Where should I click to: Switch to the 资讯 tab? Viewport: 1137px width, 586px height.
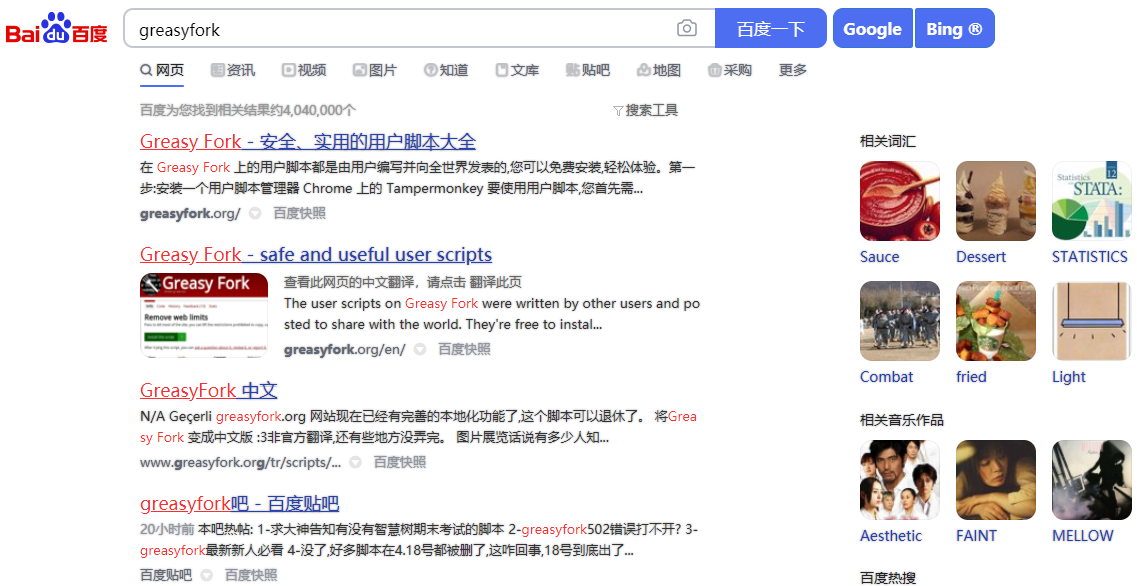[233, 70]
